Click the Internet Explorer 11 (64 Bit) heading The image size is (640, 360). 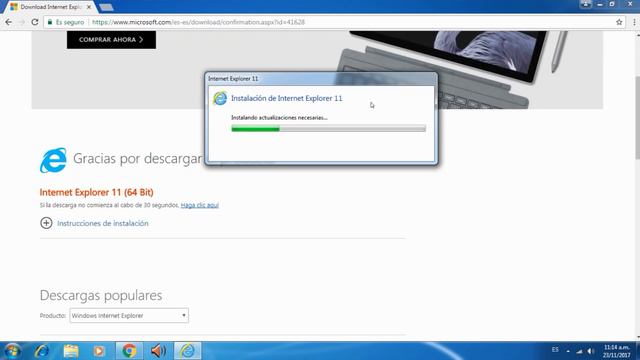(x=96, y=192)
